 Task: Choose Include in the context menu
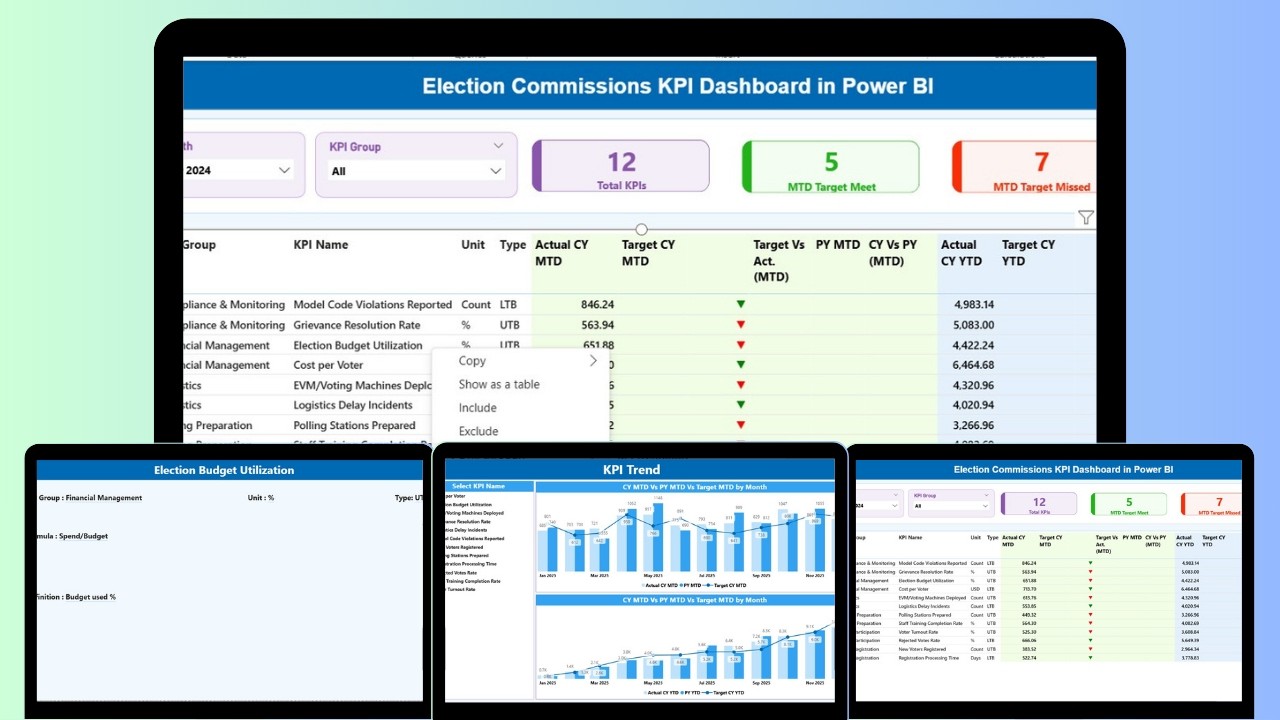pyautogui.click(x=478, y=408)
